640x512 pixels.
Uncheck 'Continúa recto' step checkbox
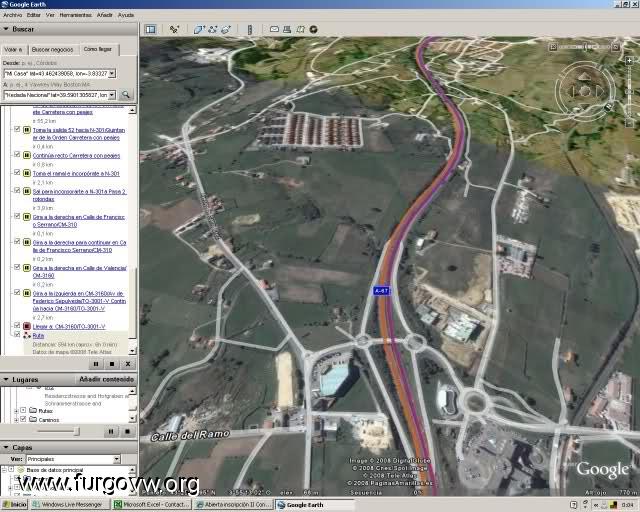pos(17,154)
